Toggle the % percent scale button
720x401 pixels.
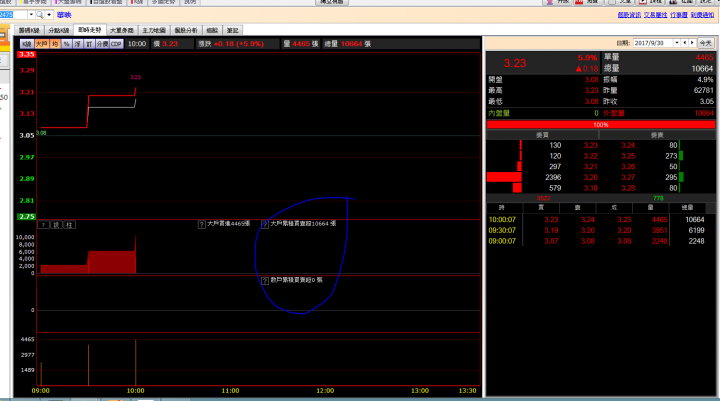tap(67, 44)
